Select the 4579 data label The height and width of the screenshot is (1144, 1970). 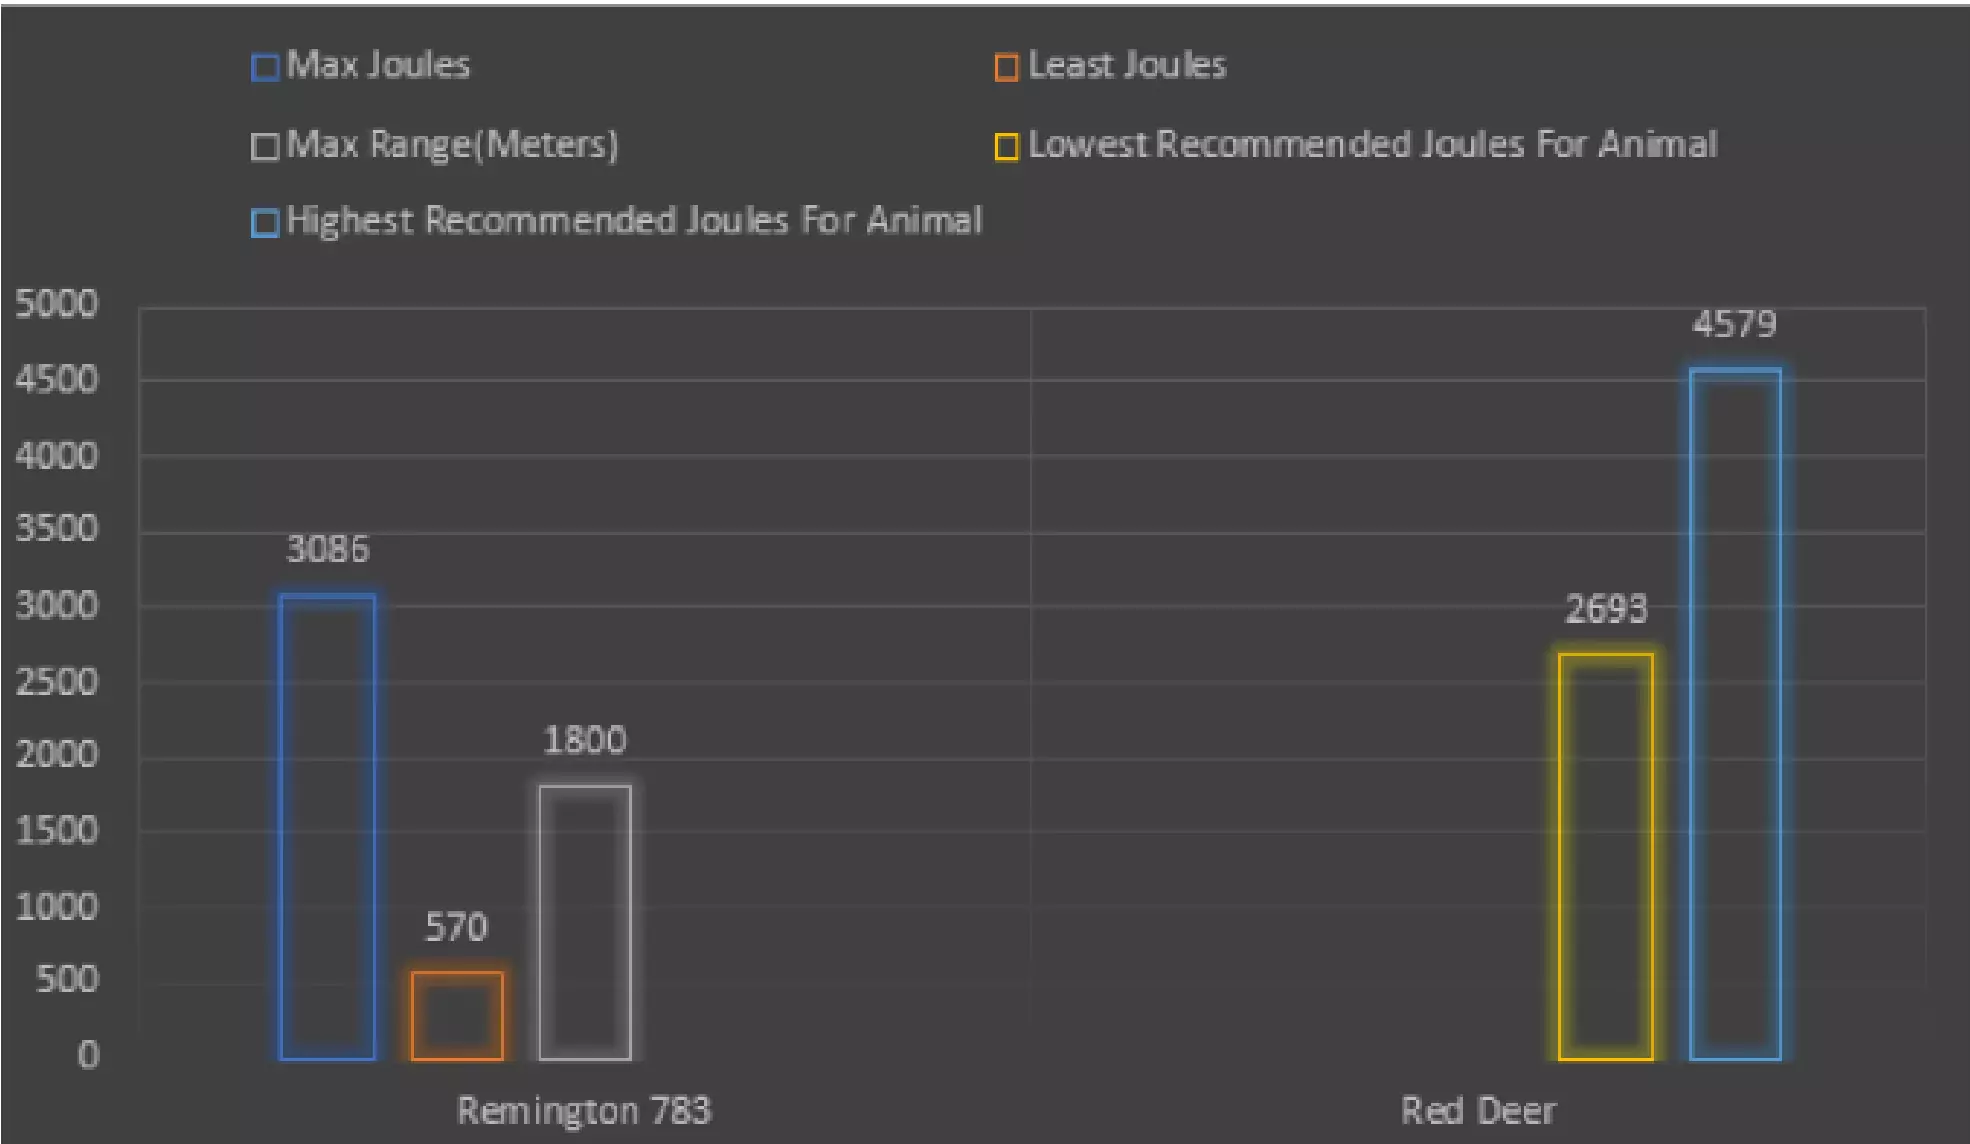pyautogui.click(x=1734, y=324)
